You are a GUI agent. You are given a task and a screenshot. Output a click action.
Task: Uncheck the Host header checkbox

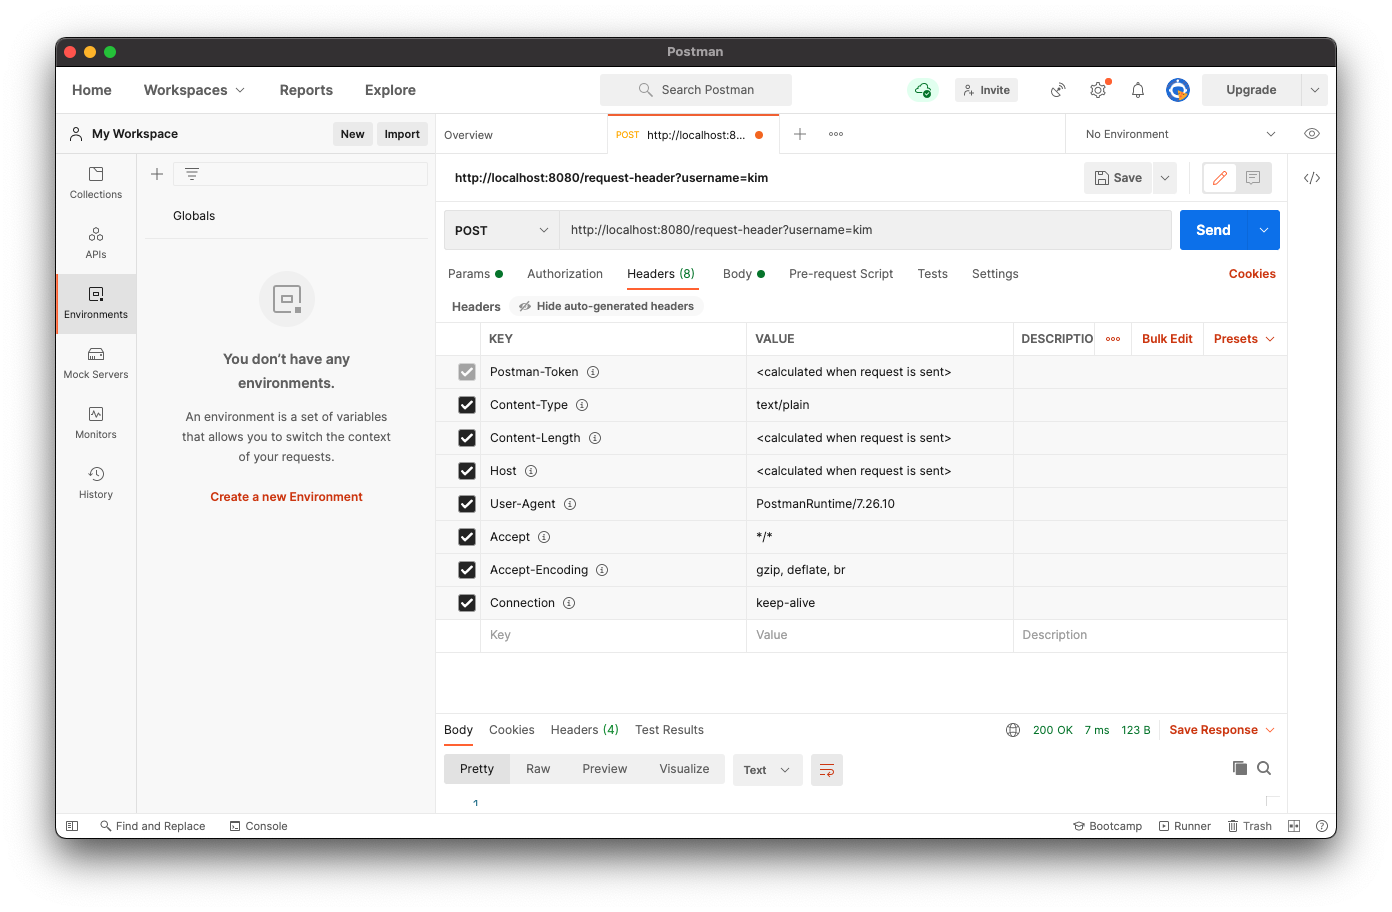tap(467, 471)
